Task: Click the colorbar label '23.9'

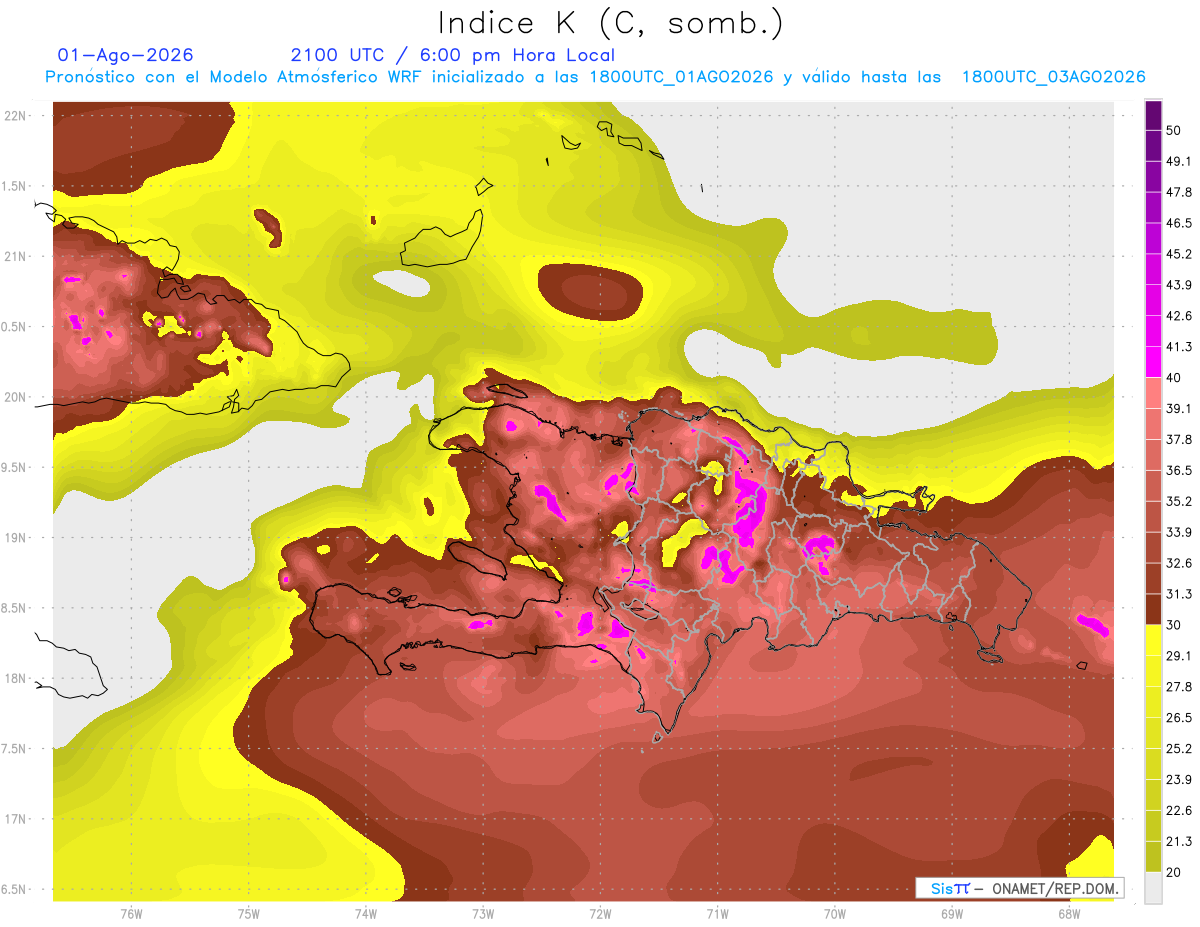Action: [1179, 780]
